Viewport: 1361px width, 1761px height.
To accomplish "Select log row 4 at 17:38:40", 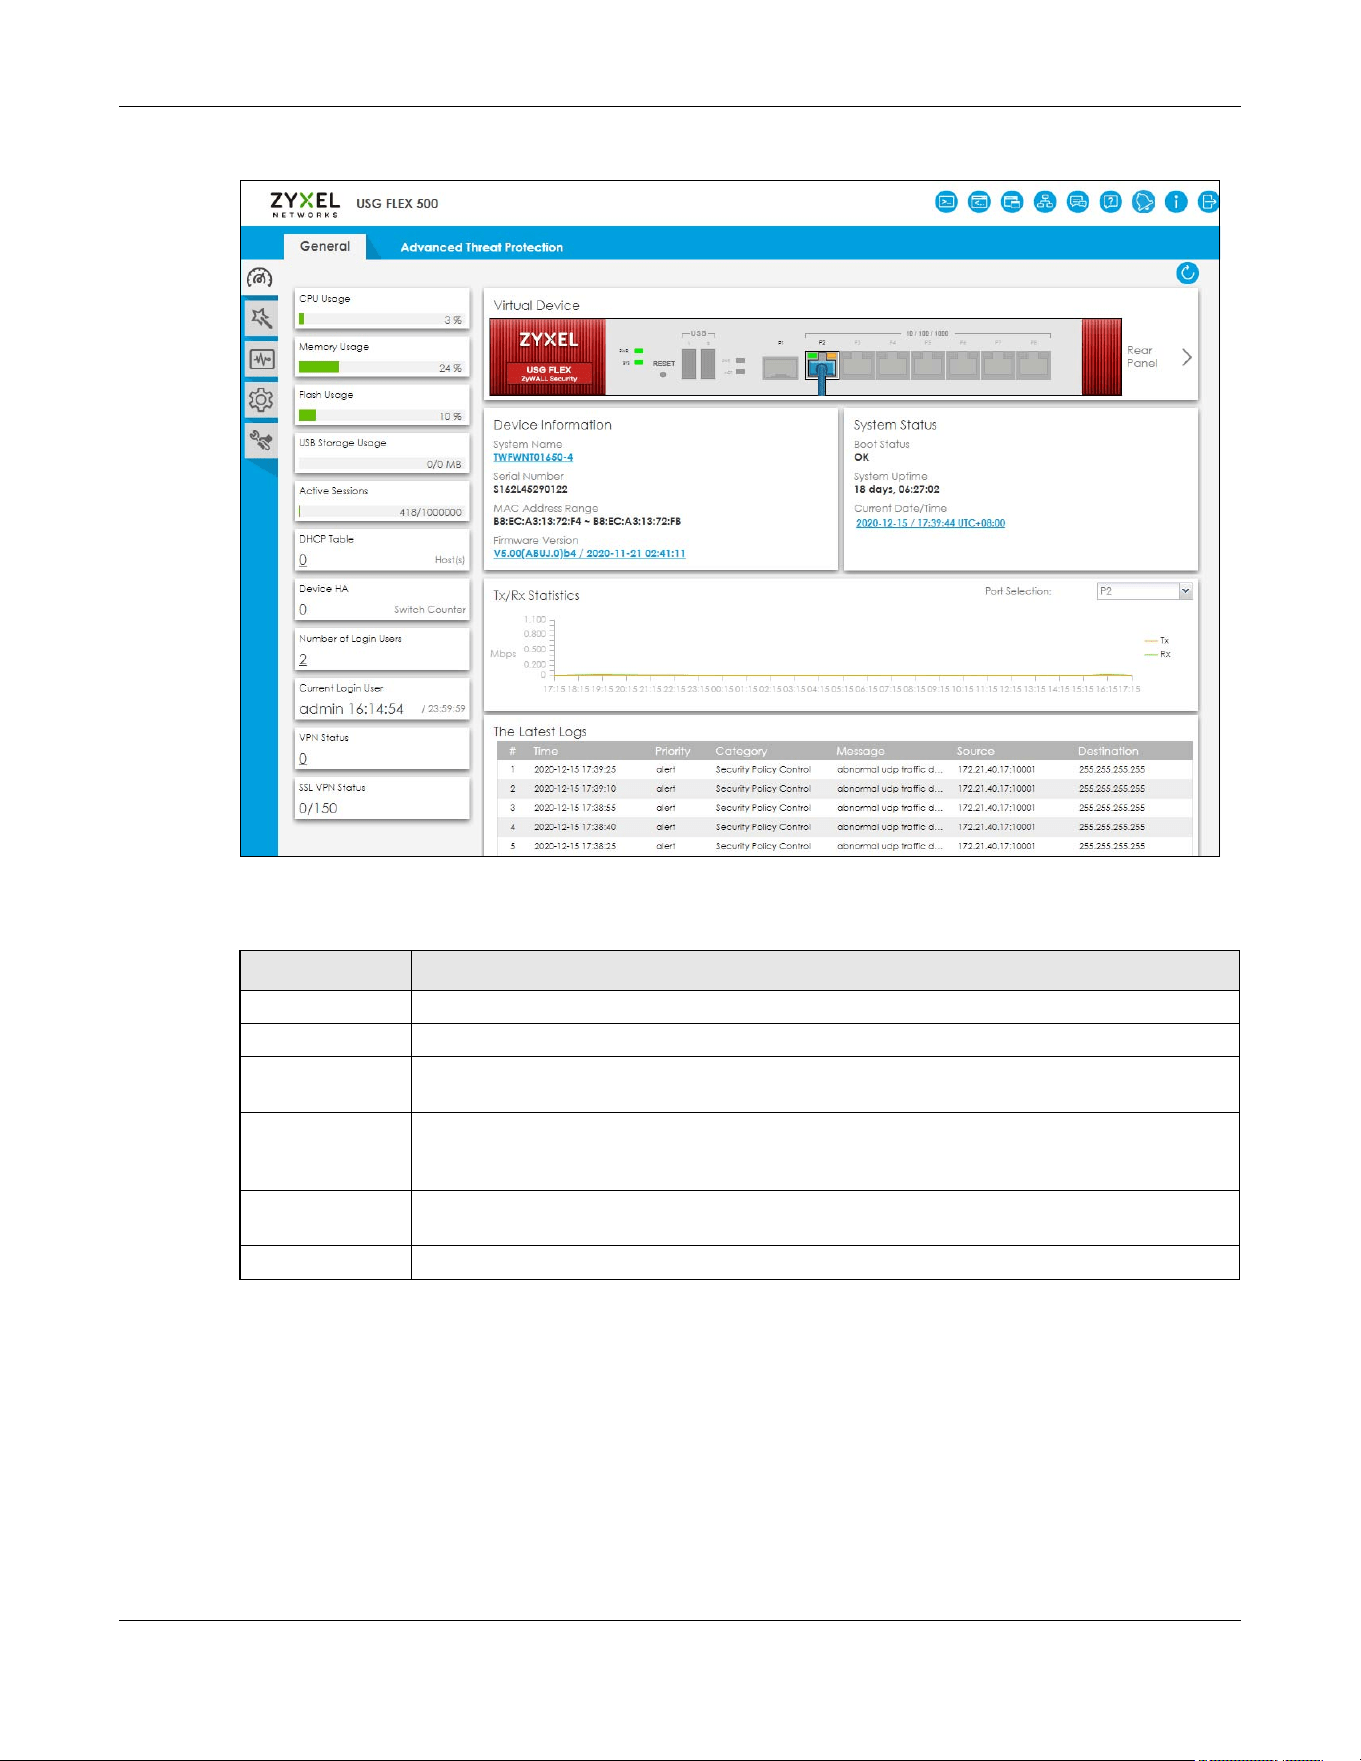I will tap(844, 827).
